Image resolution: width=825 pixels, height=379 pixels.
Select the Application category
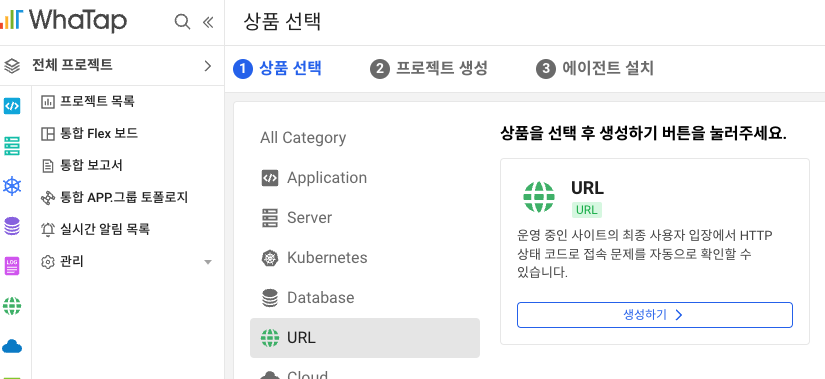click(365, 178)
